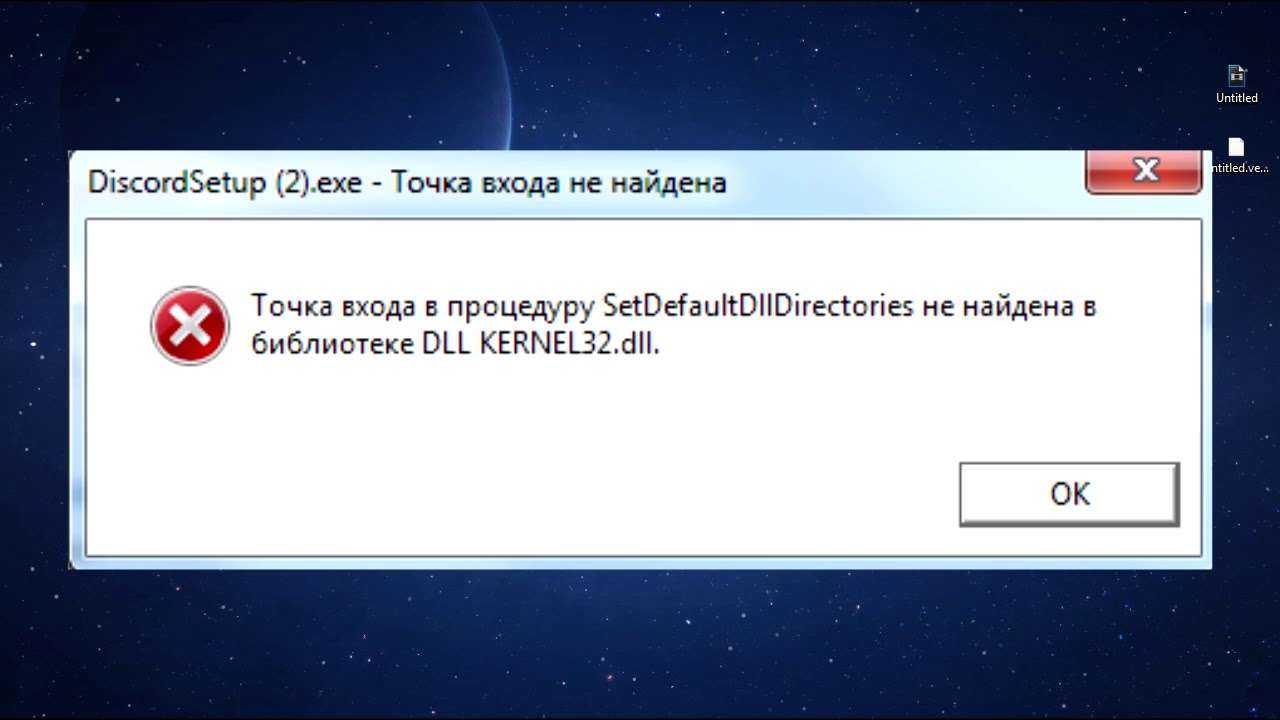Image resolution: width=1280 pixels, height=720 pixels.
Task: Click the dialog's bottom glass border frame
Action: 640,563
